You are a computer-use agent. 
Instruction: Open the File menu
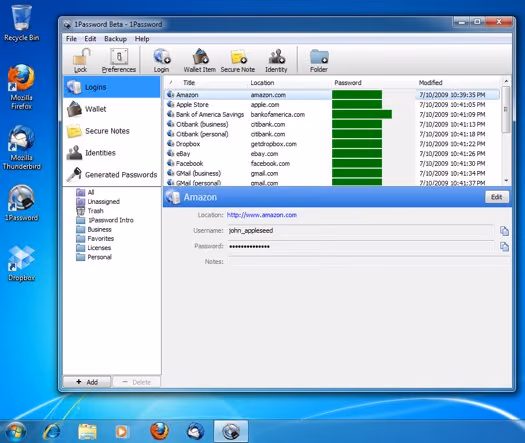click(71, 39)
